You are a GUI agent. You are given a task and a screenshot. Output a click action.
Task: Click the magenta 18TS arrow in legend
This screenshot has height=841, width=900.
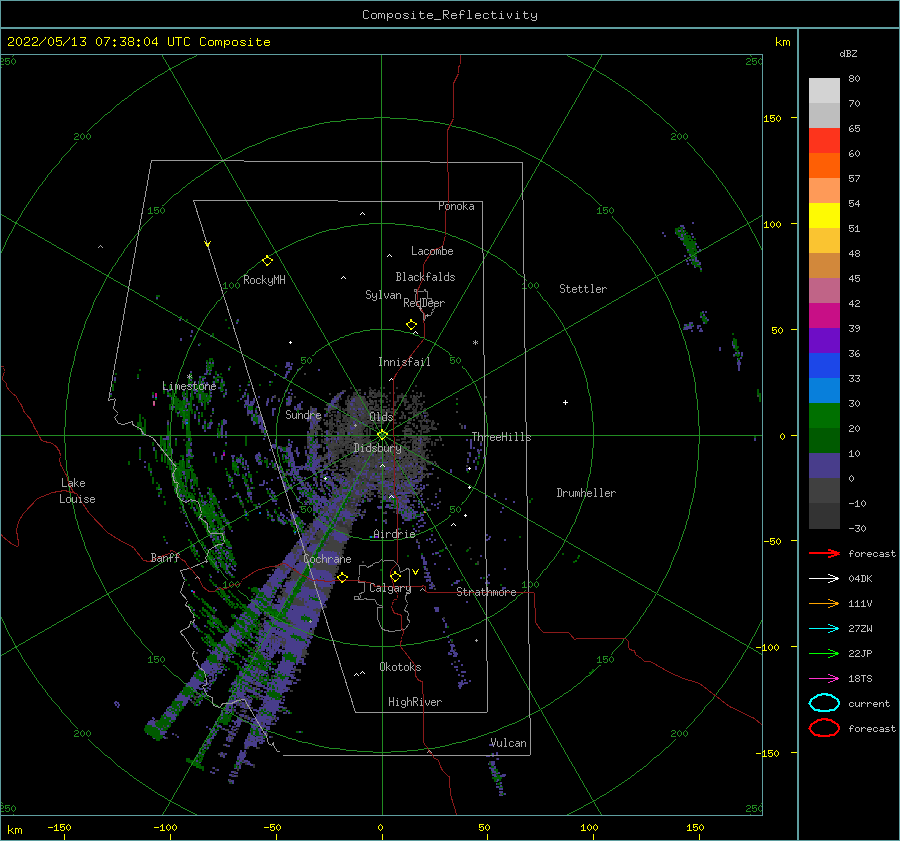click(824, 679)
